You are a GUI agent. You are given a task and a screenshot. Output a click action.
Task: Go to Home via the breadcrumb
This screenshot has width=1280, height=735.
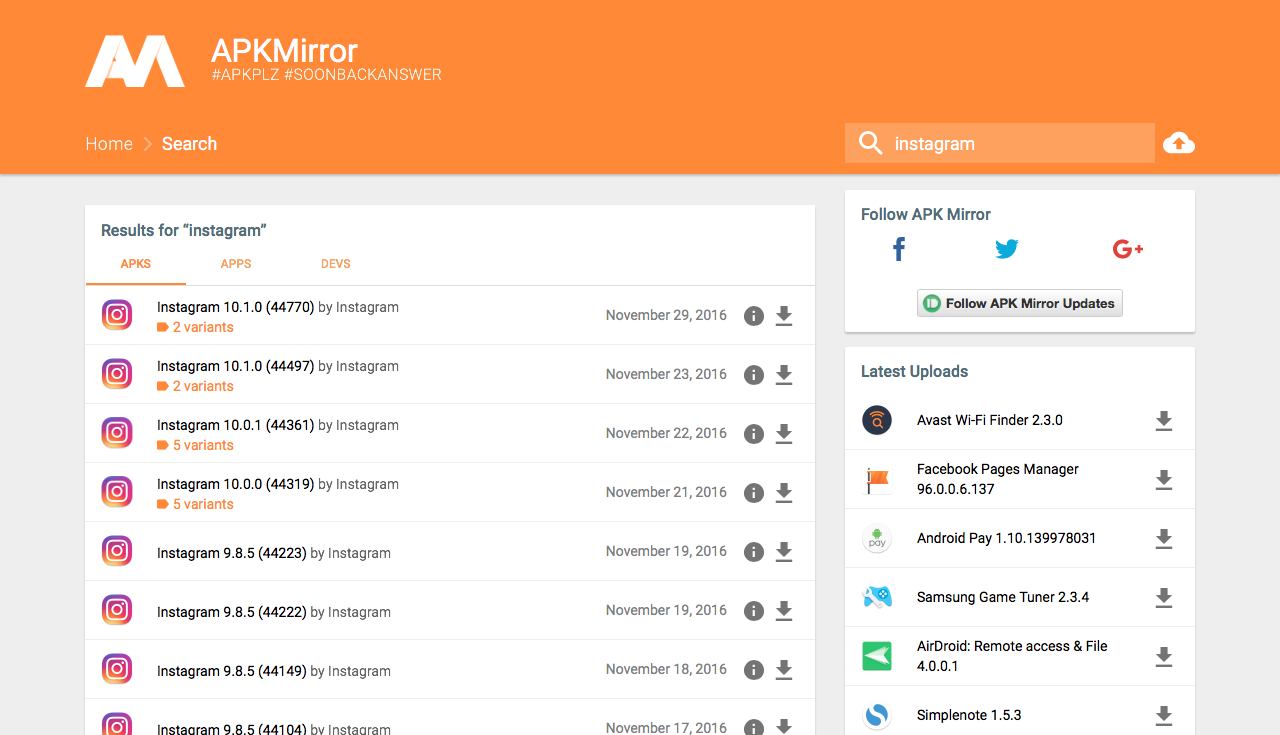[109, 143]
